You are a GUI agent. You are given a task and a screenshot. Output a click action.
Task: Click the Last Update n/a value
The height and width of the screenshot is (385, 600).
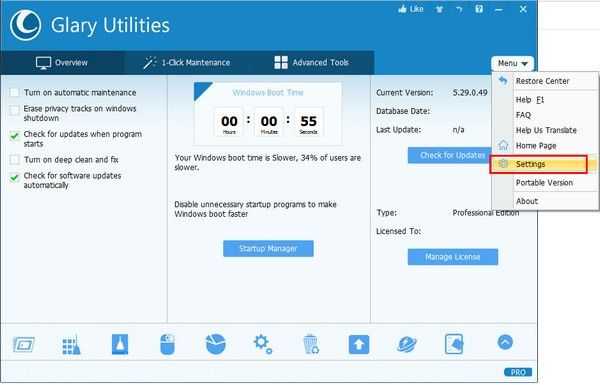tap(458, 130)
